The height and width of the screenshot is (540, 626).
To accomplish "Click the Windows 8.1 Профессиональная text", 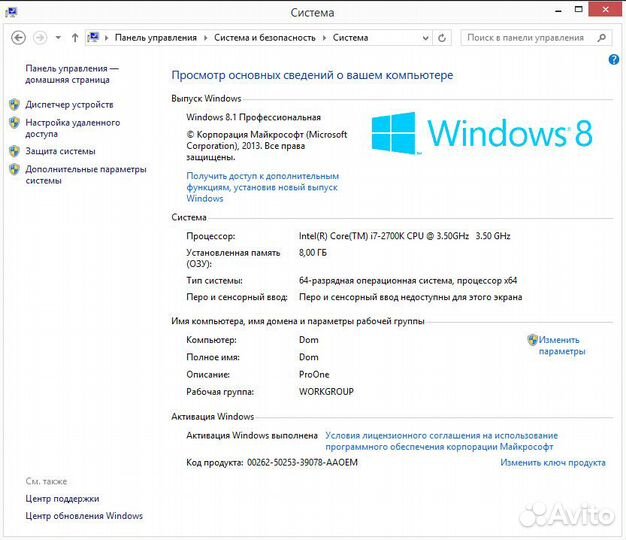I will pos(254,117).
